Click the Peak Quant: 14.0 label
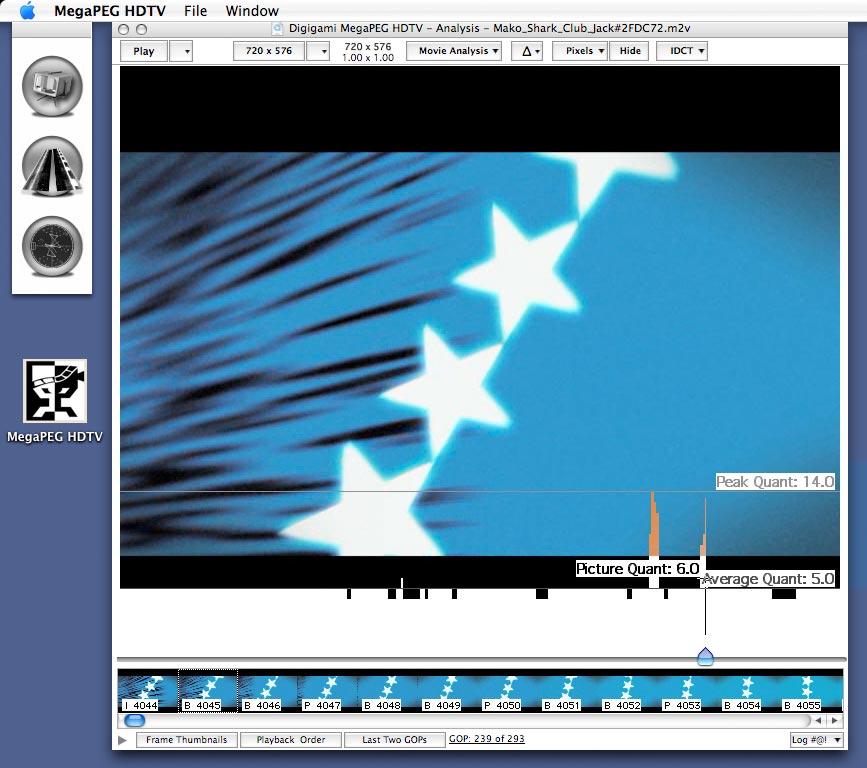The image size is (867, 768). 775,482
